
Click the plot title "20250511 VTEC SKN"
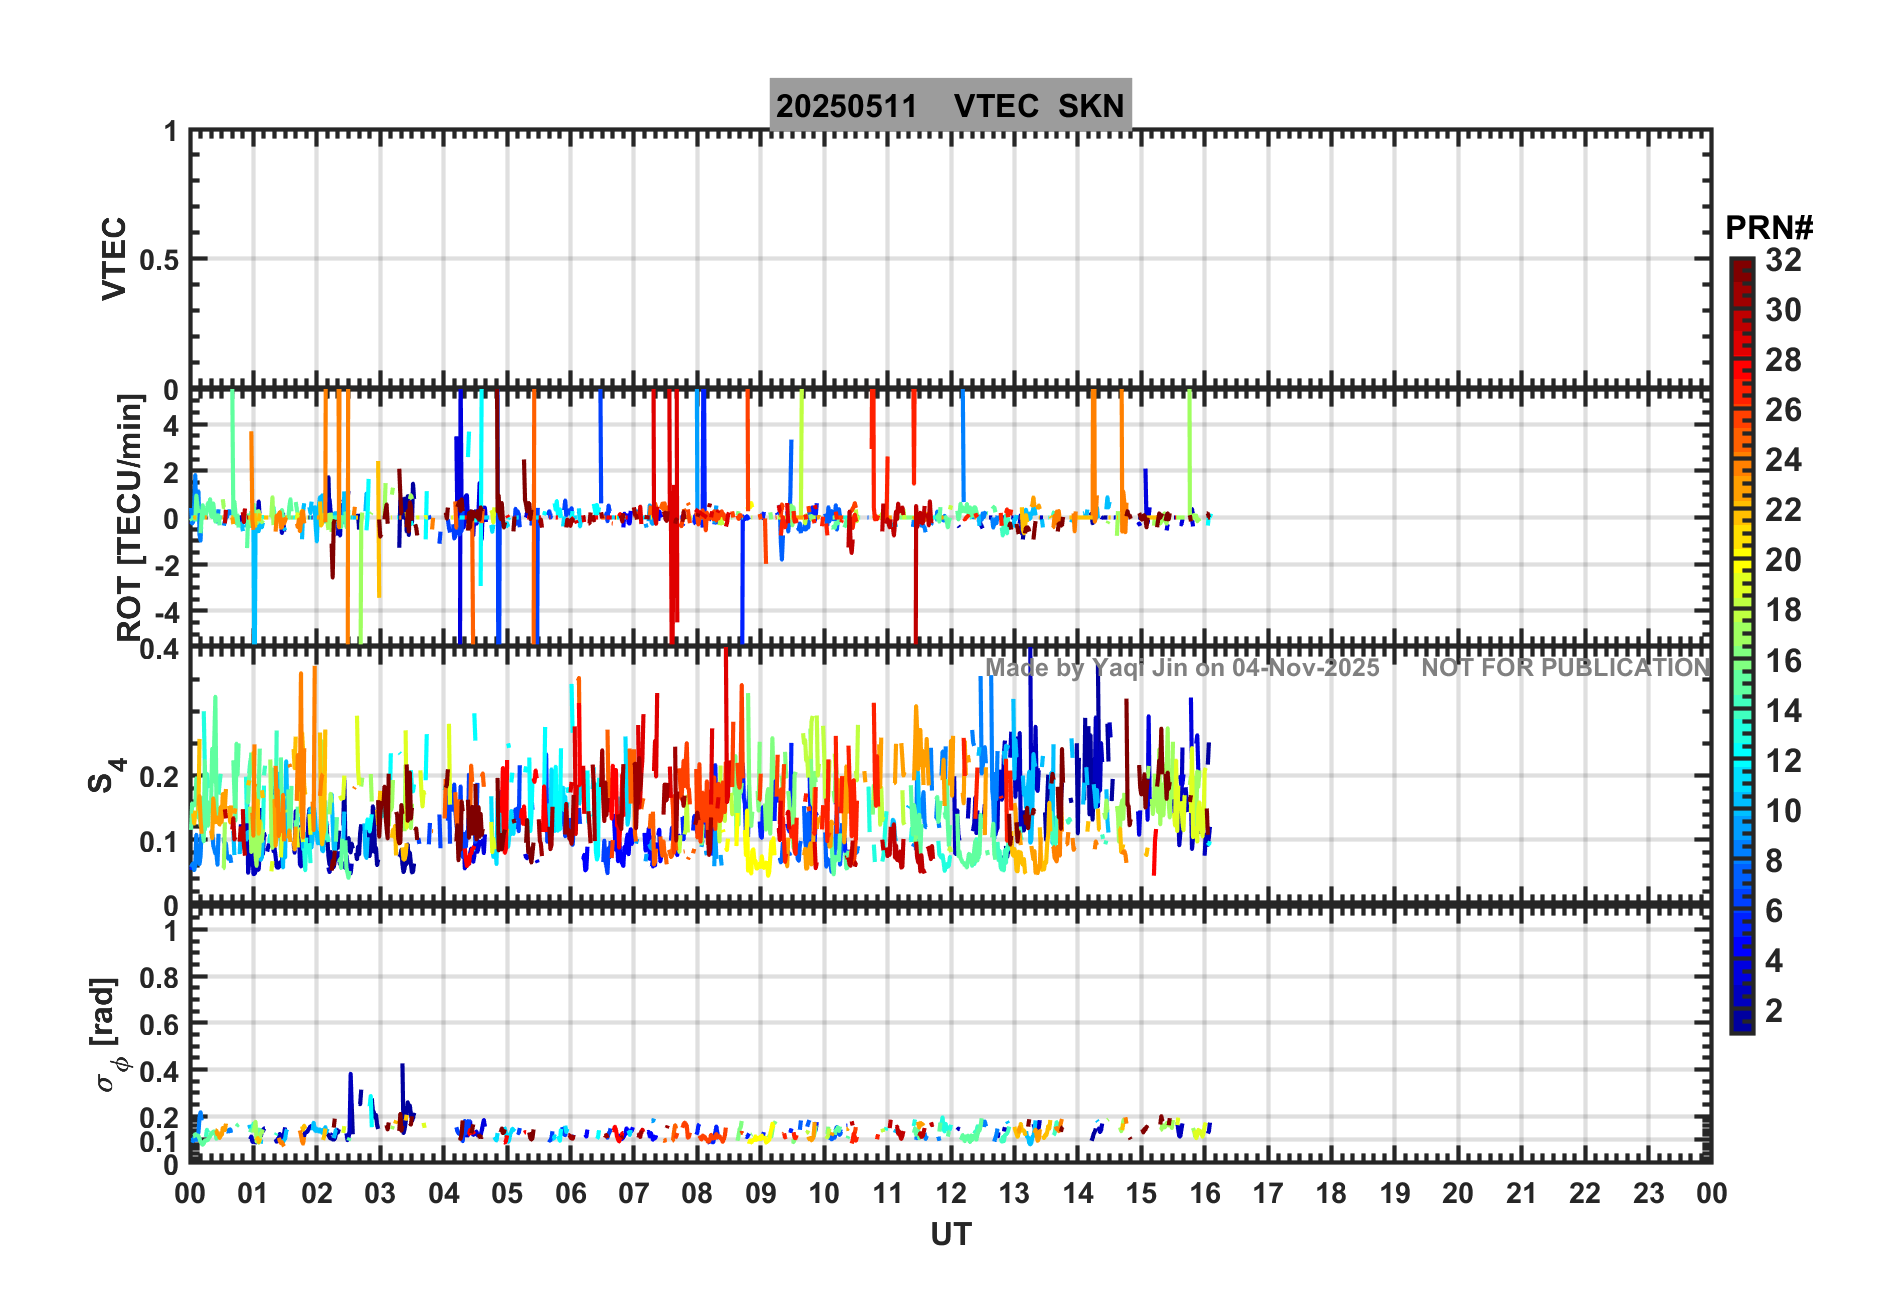click(x=950, y=105)
